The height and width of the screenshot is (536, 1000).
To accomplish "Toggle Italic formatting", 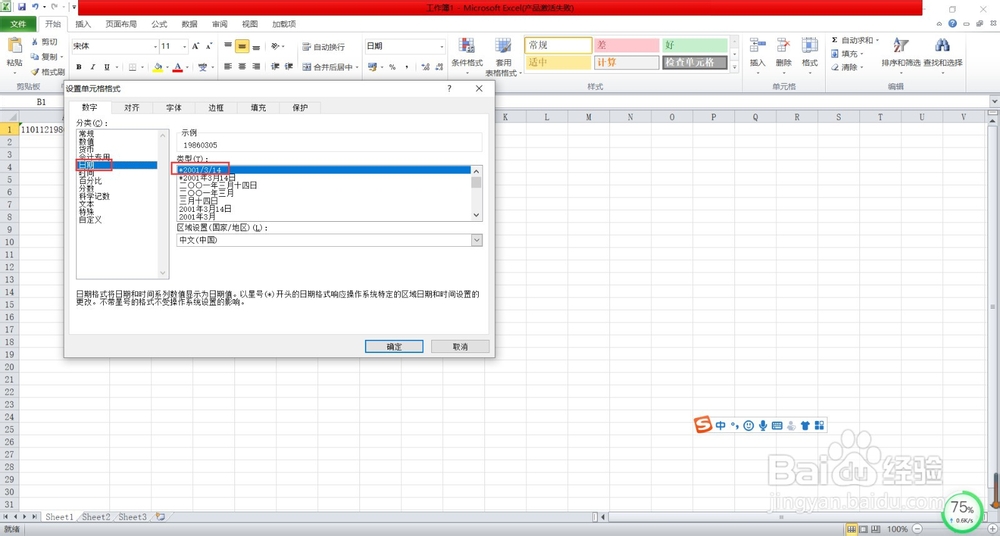I will tap(93, 67).
